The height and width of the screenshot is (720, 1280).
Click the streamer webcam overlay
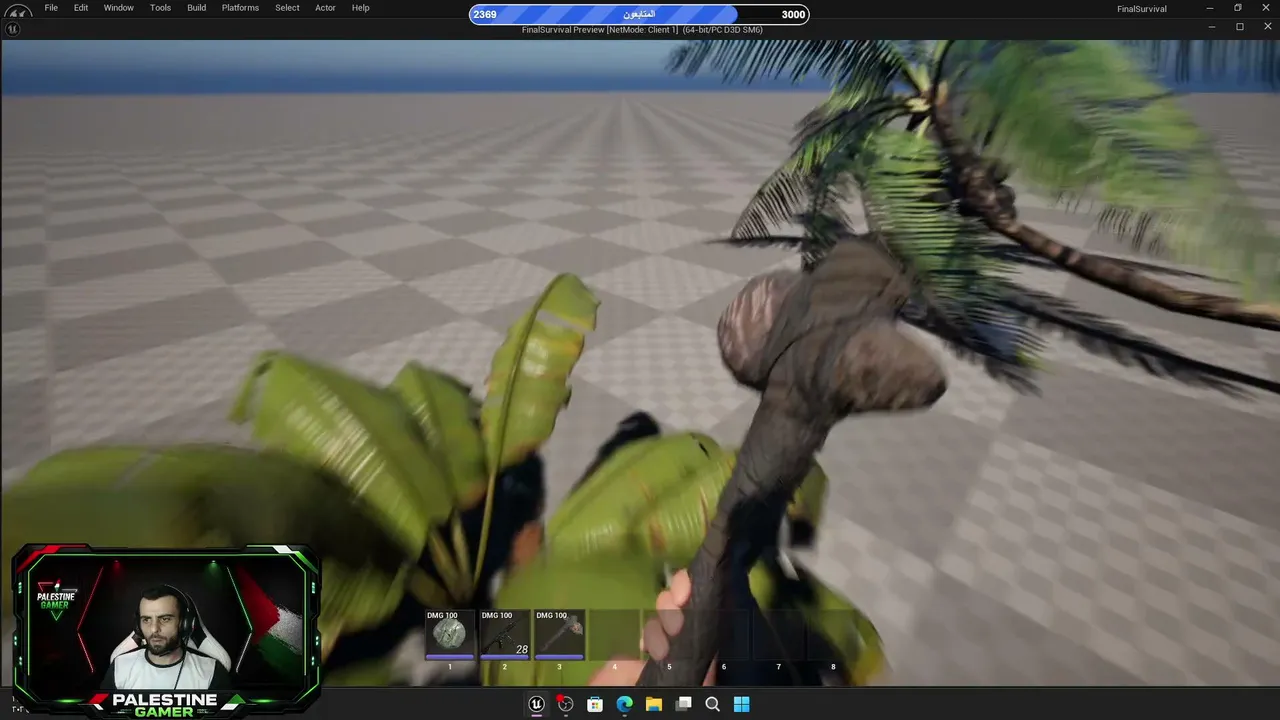(x=166, y=631)
